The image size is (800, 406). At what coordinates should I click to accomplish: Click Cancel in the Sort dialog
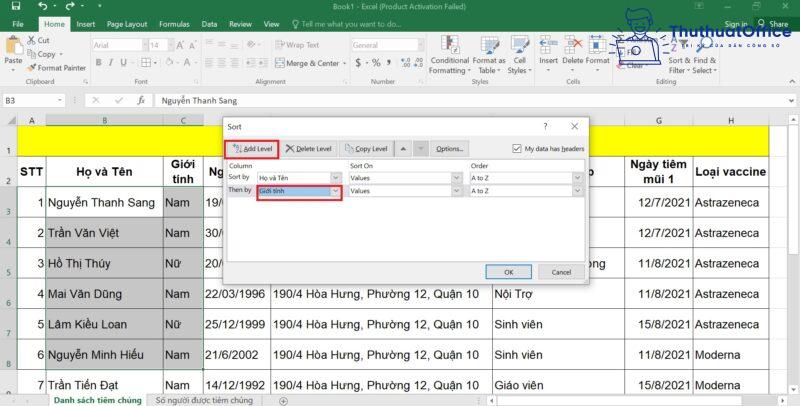point(561,272)
